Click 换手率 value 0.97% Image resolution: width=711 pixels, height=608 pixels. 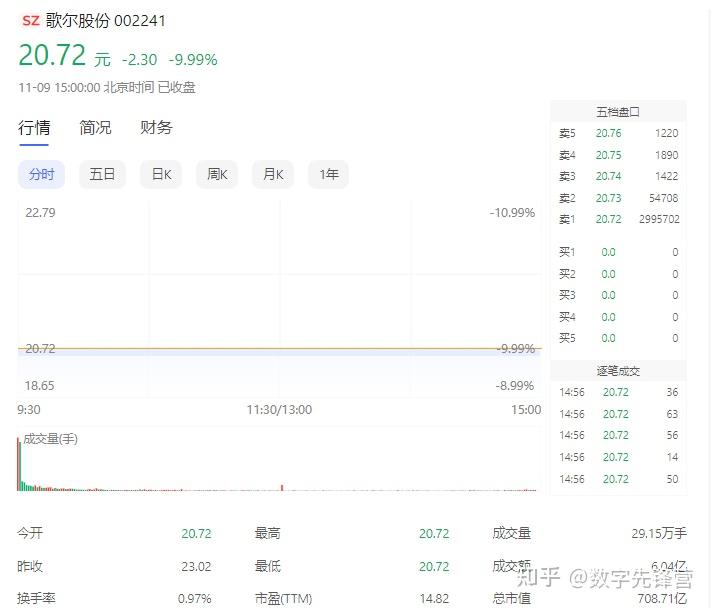(195, 599)
